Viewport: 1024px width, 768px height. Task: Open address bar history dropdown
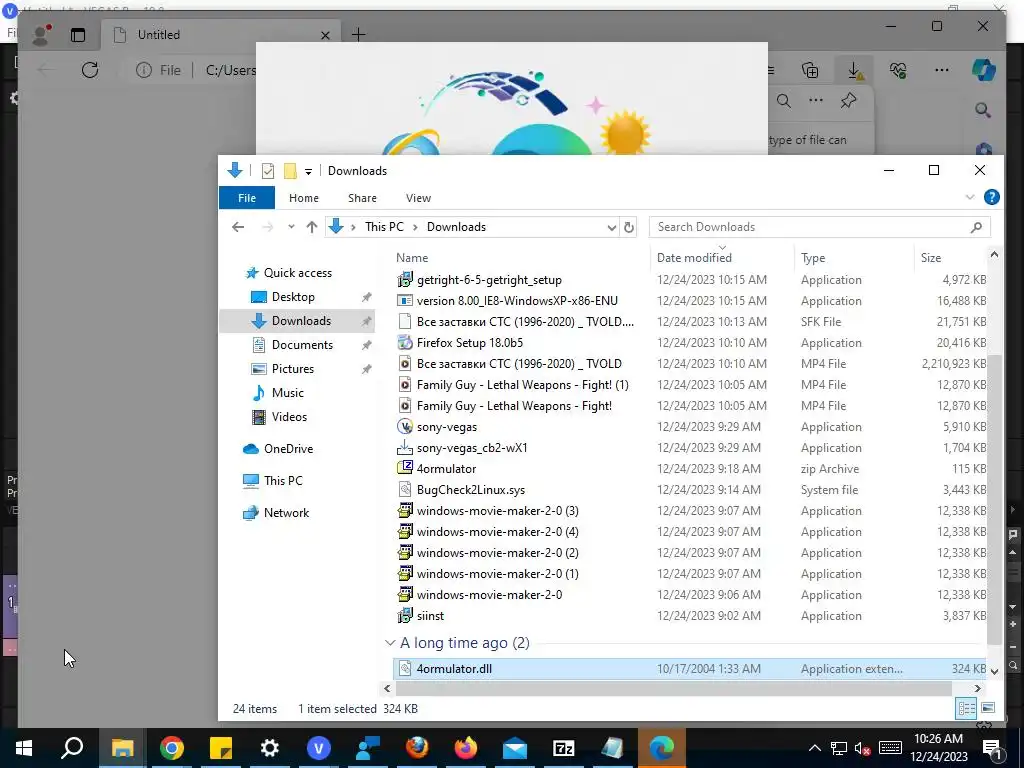pyautogui.click(x=611, y=227)
